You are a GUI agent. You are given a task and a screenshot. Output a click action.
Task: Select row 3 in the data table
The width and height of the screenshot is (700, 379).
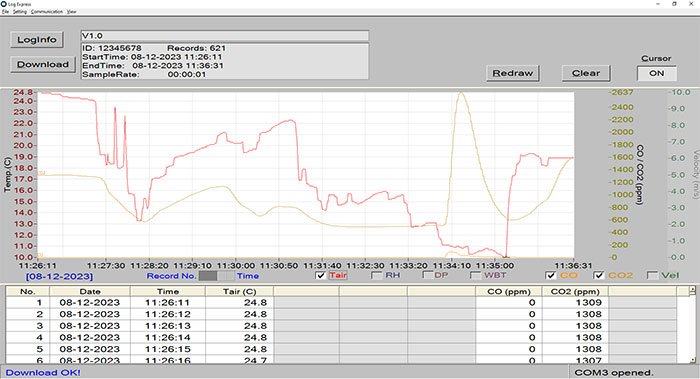(342, 326)
